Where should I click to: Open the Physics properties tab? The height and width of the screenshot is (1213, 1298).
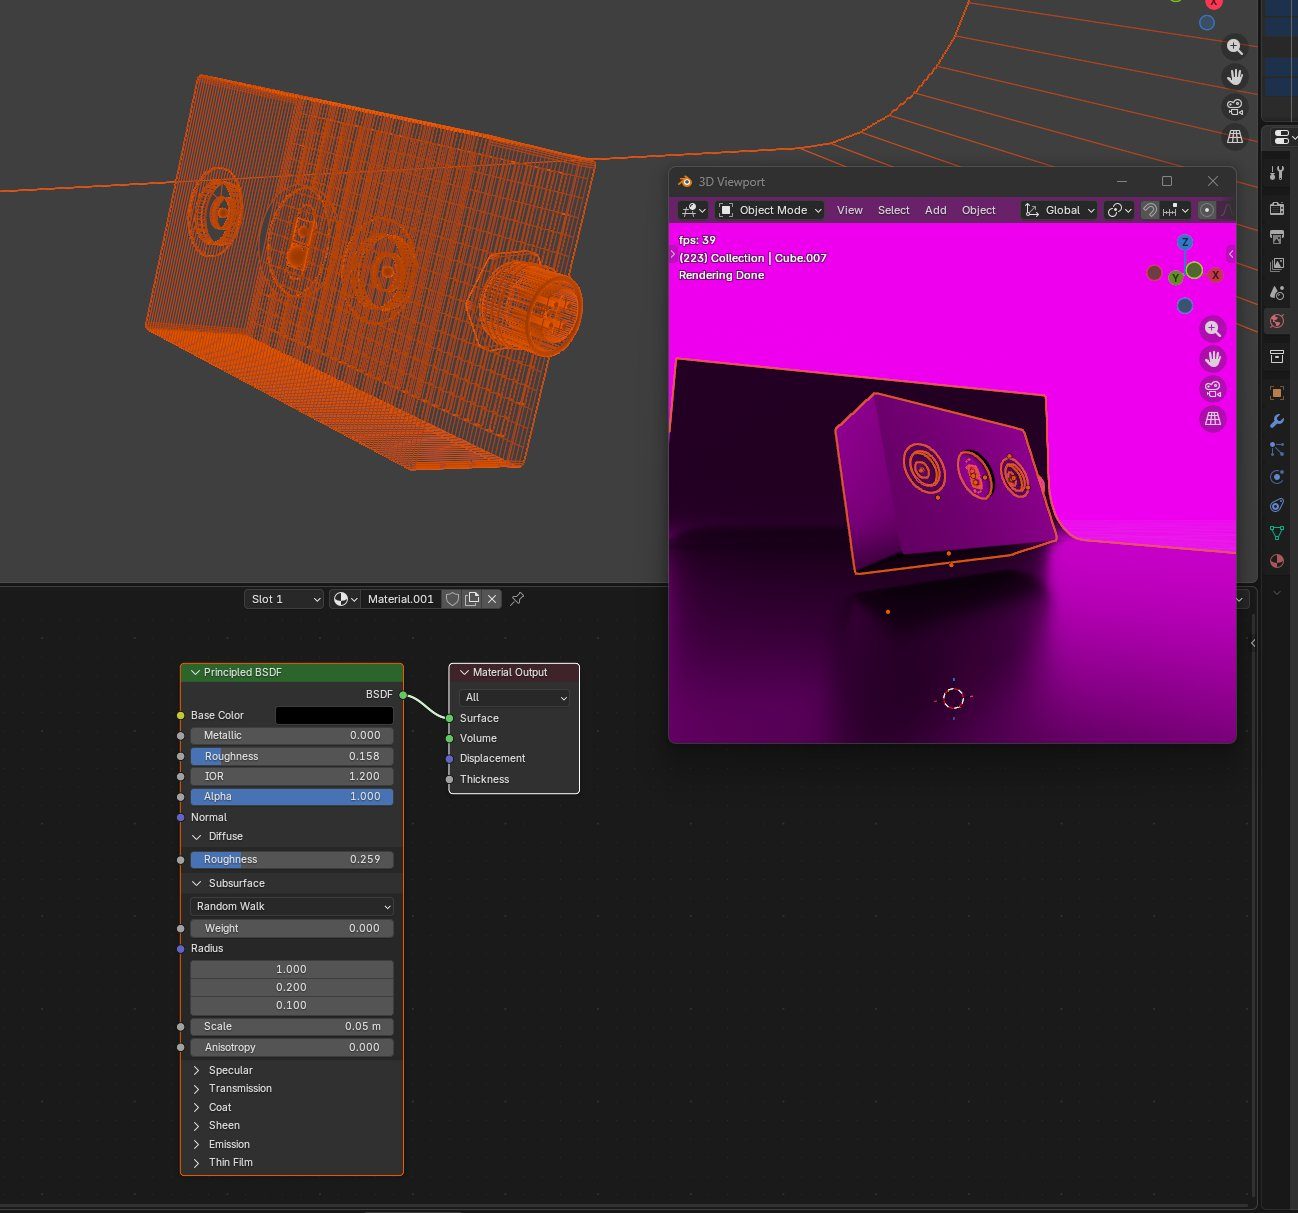point(1277,477)
